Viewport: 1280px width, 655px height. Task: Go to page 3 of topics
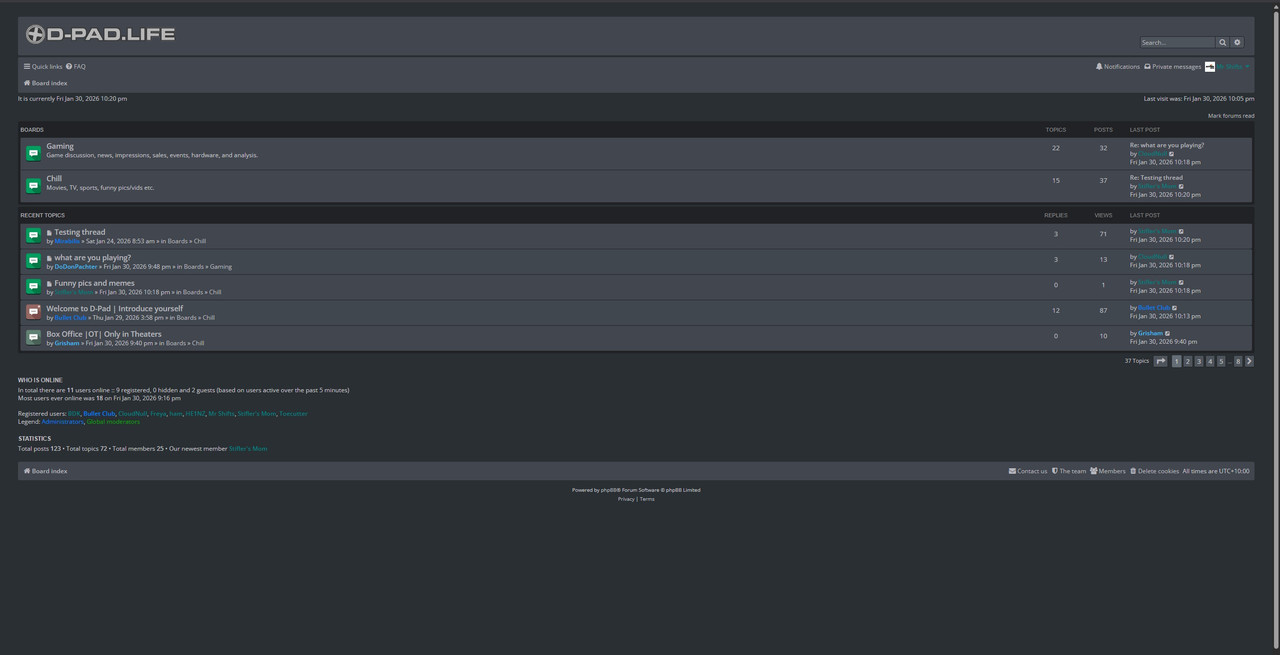click(x=1199, y=361)
